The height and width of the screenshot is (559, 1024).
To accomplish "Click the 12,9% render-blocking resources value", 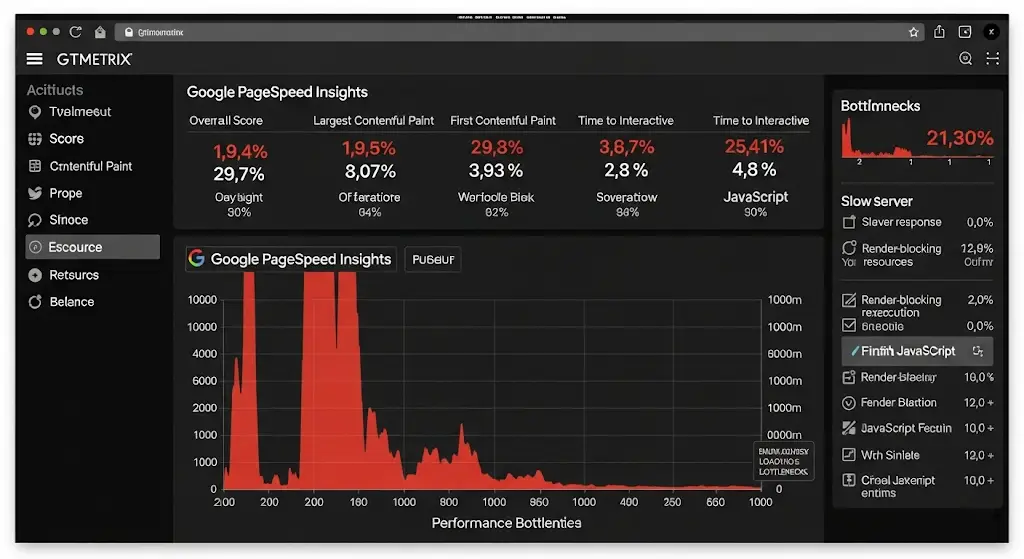I will pos(977,248).
